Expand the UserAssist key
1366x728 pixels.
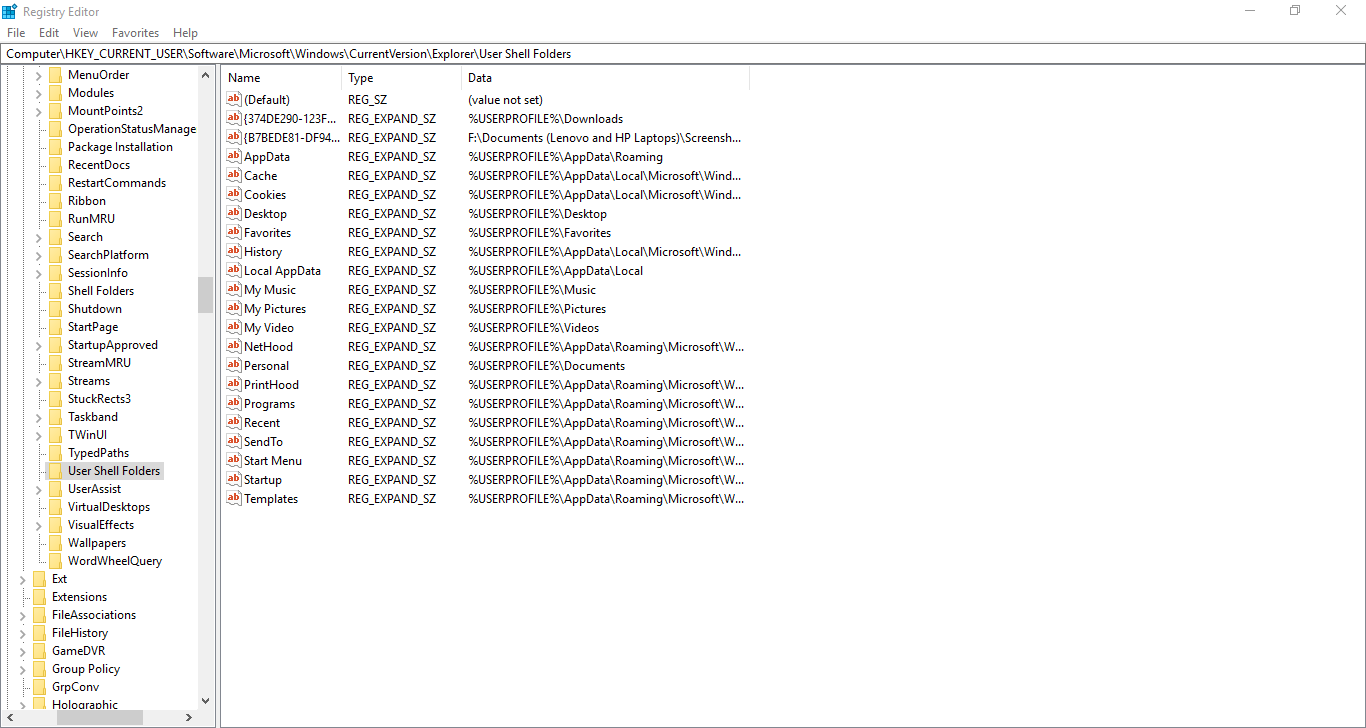pos(39,489)
